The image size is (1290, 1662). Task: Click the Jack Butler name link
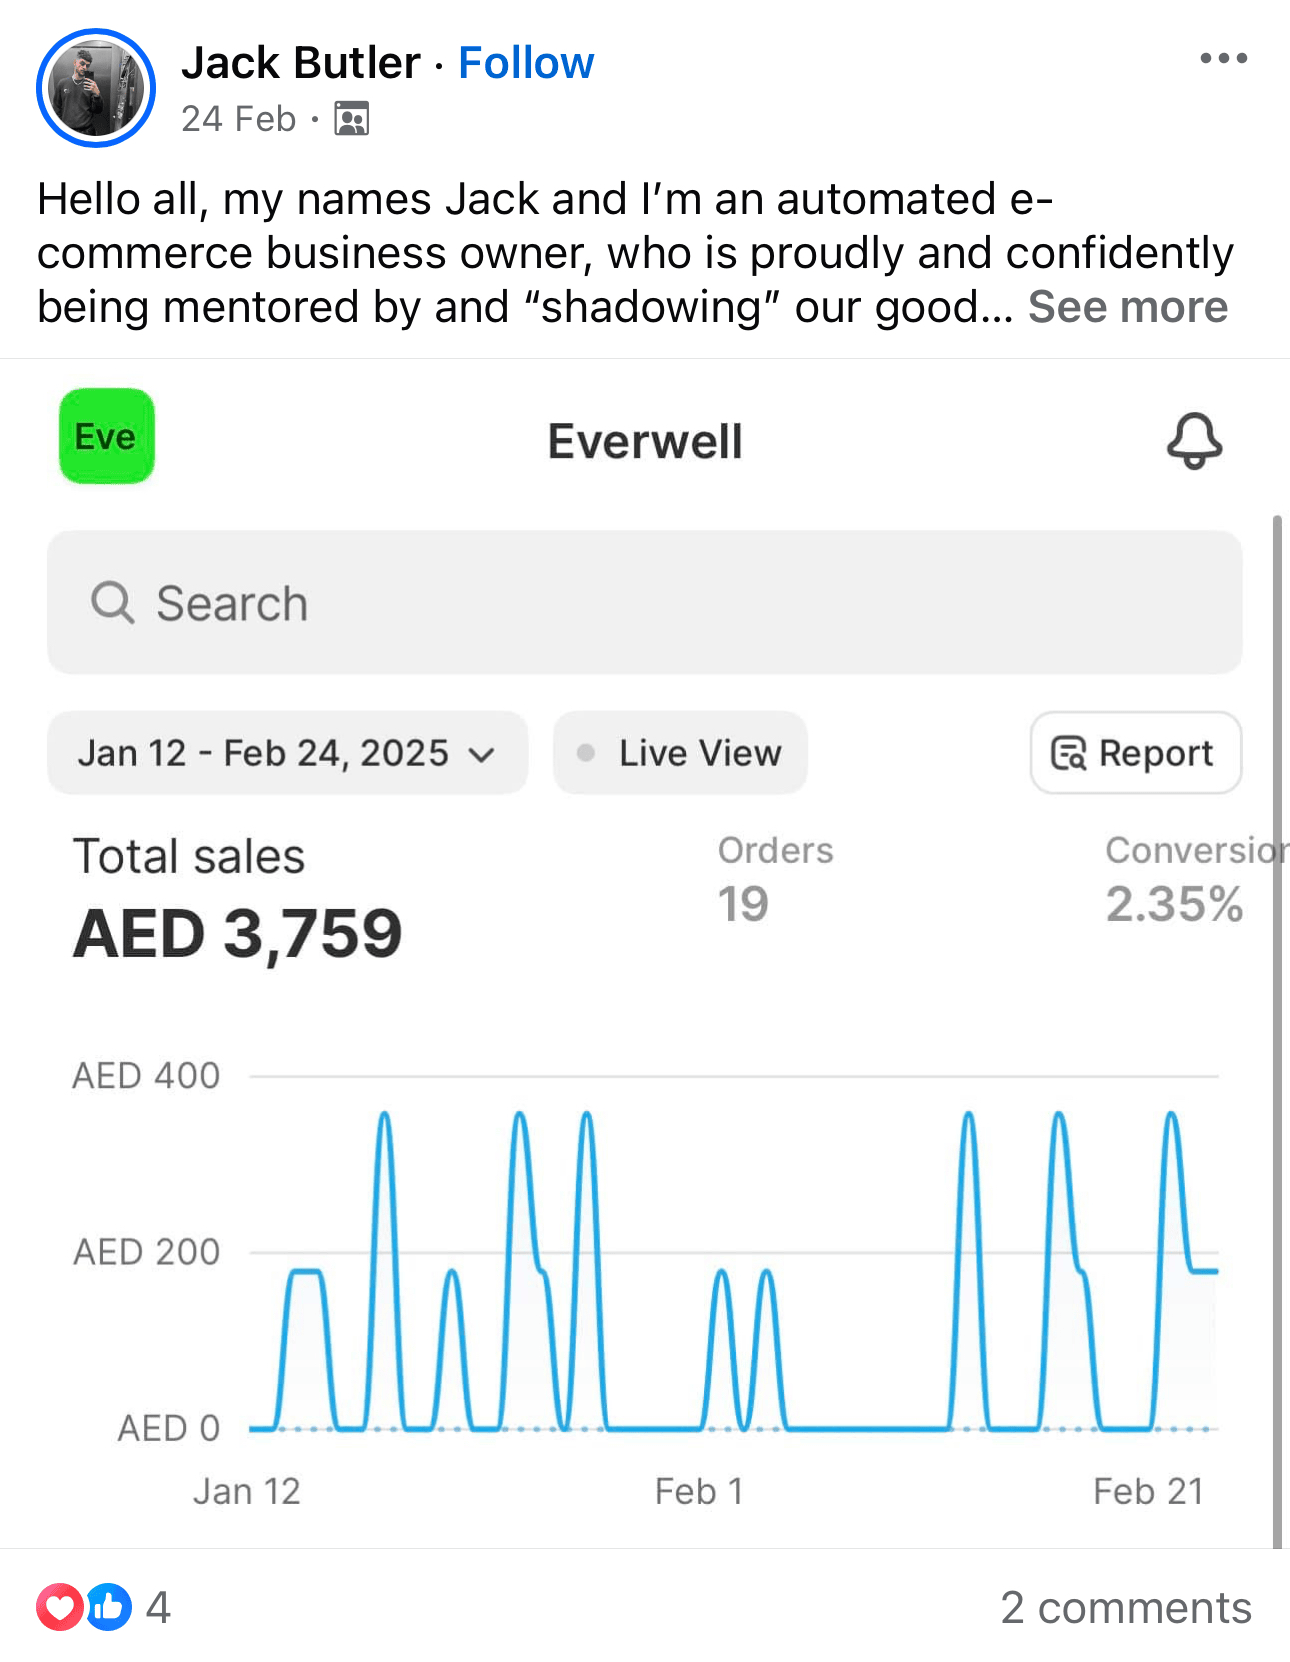pos(300,63)
